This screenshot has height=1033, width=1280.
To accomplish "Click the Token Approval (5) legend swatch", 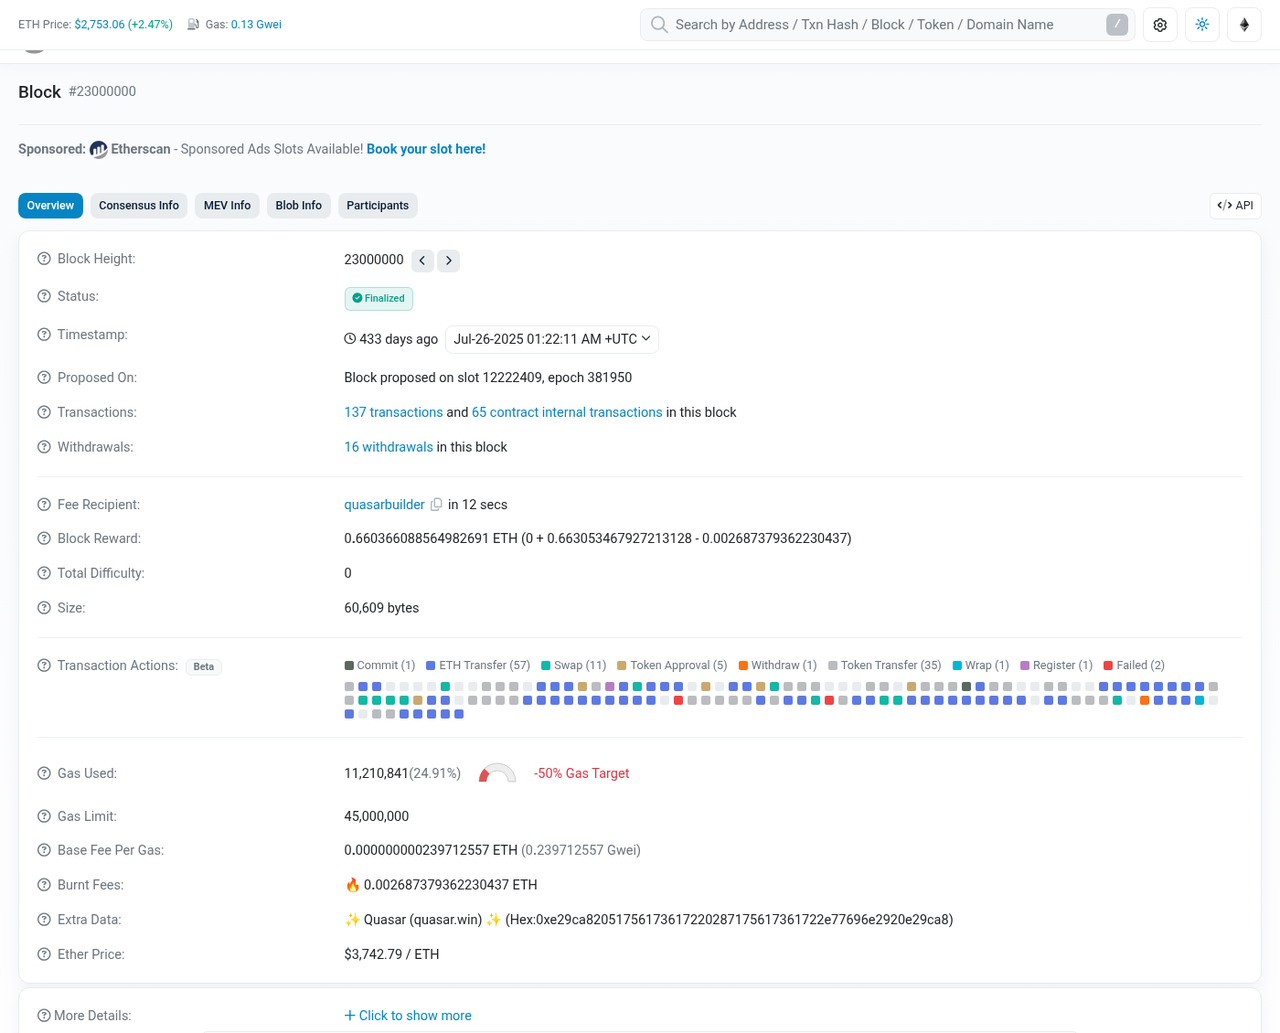I will pos(622,666).
